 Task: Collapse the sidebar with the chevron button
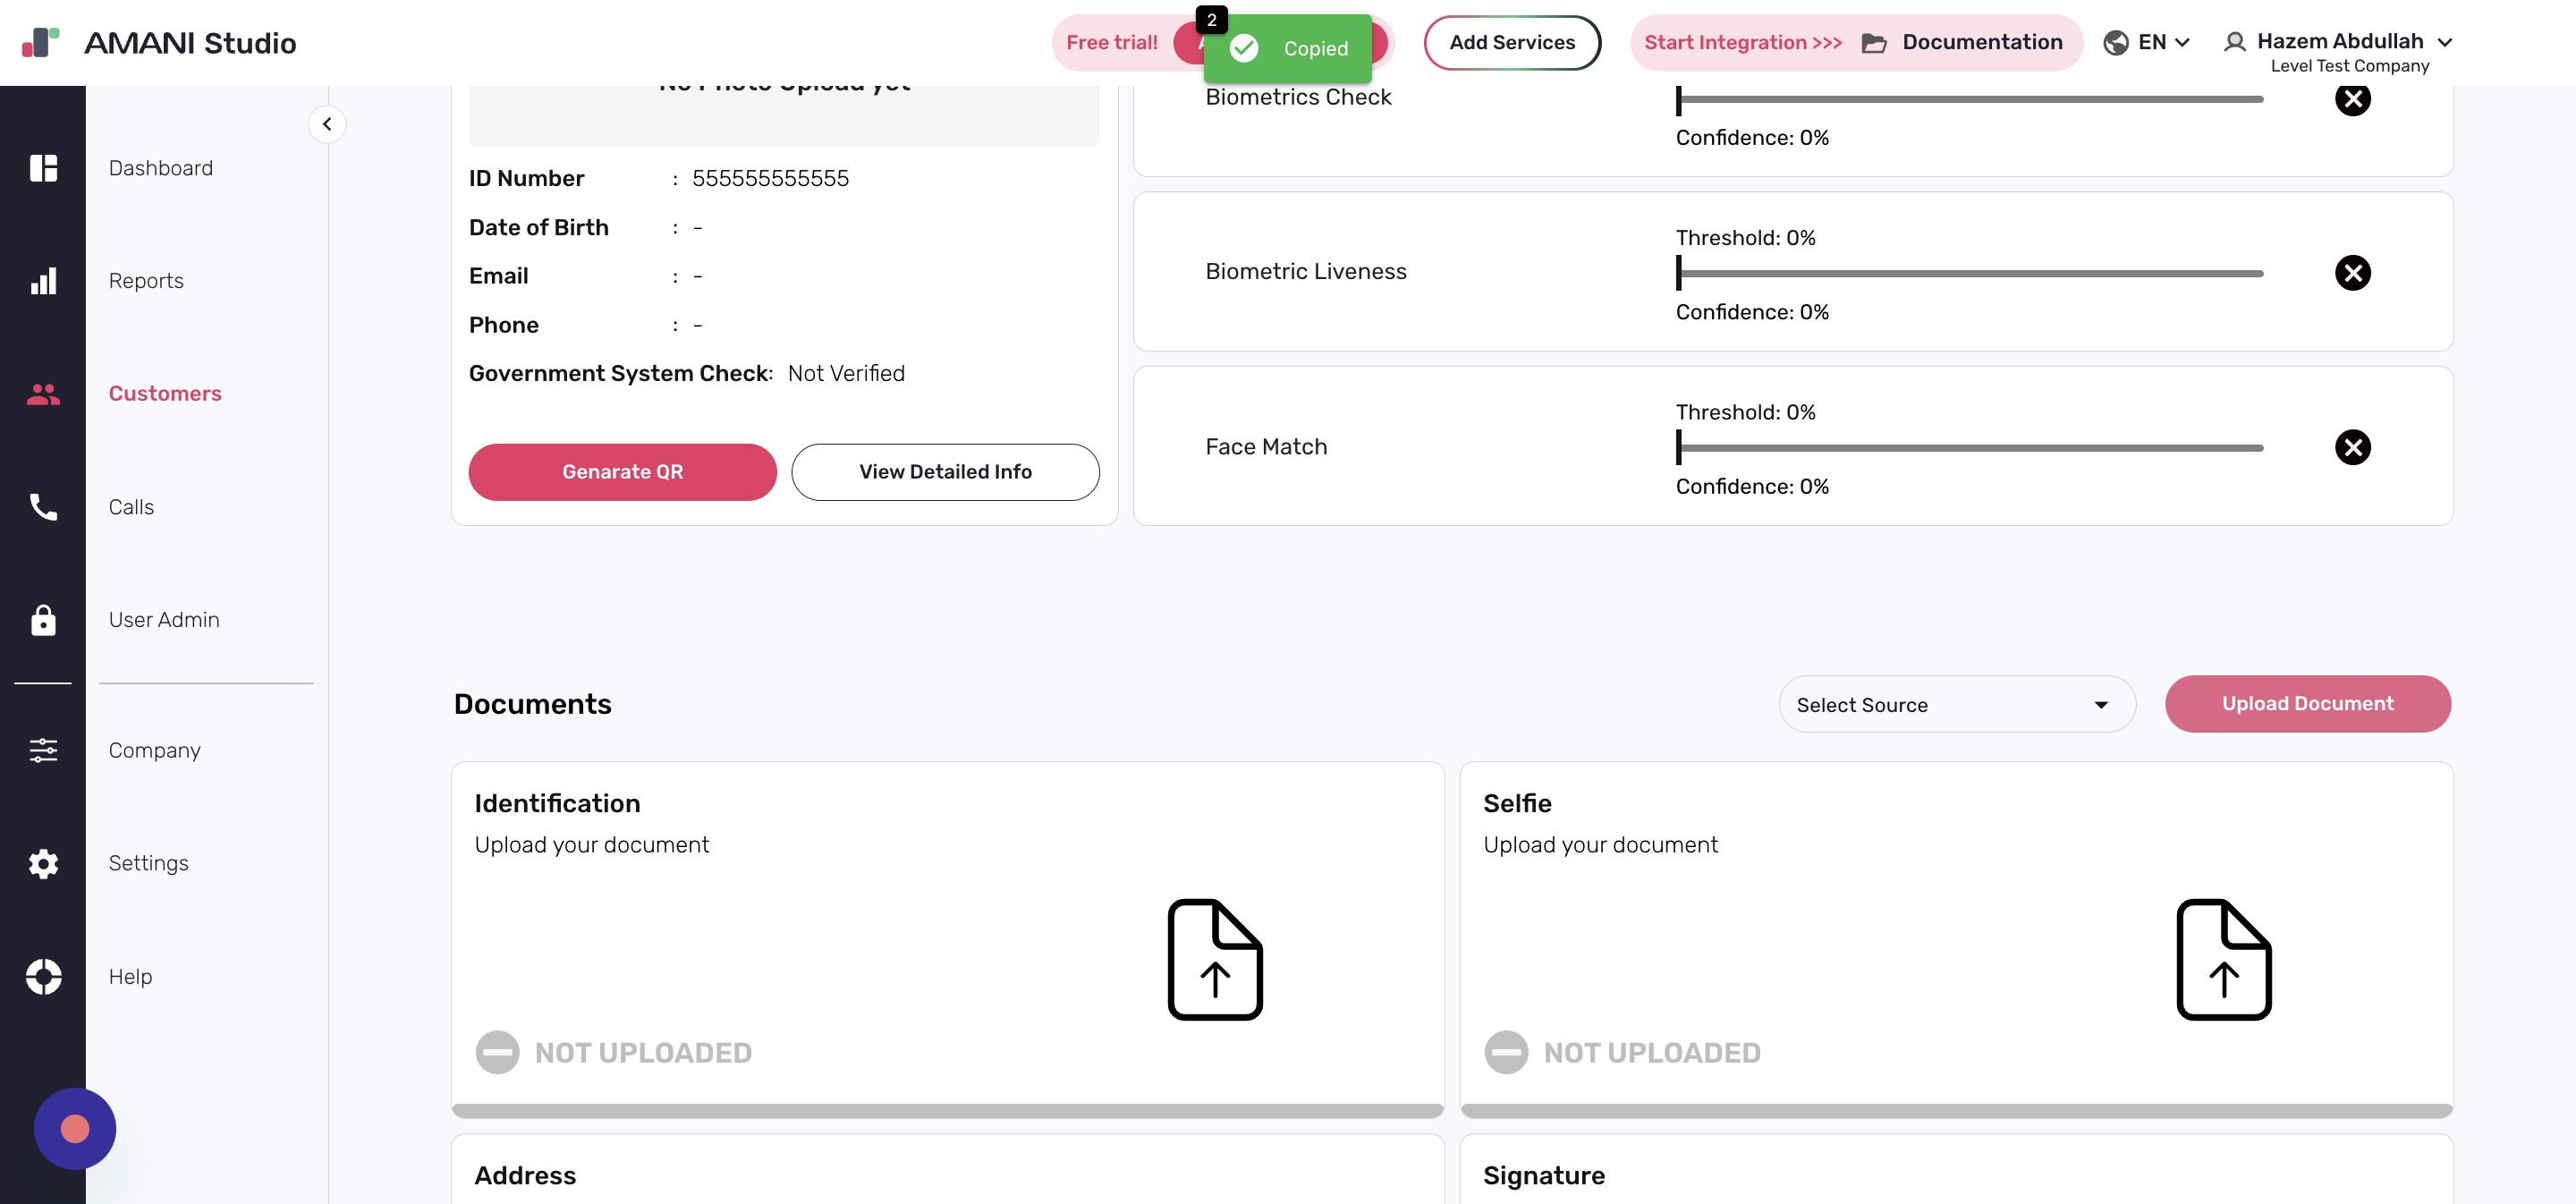(327, 124)
